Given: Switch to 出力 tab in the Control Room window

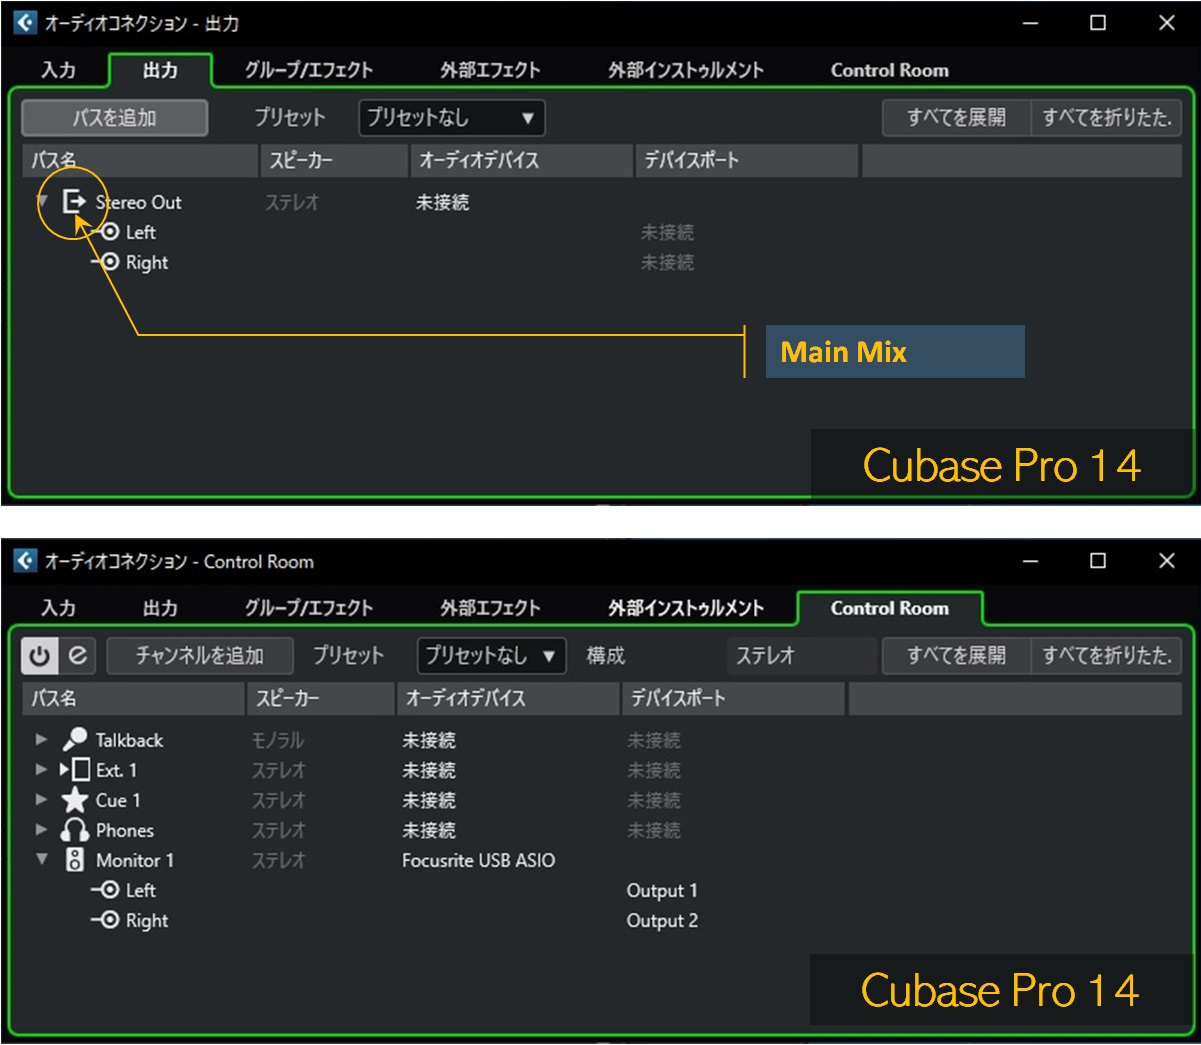Looking at the screenshot, I should pos(160,608).
